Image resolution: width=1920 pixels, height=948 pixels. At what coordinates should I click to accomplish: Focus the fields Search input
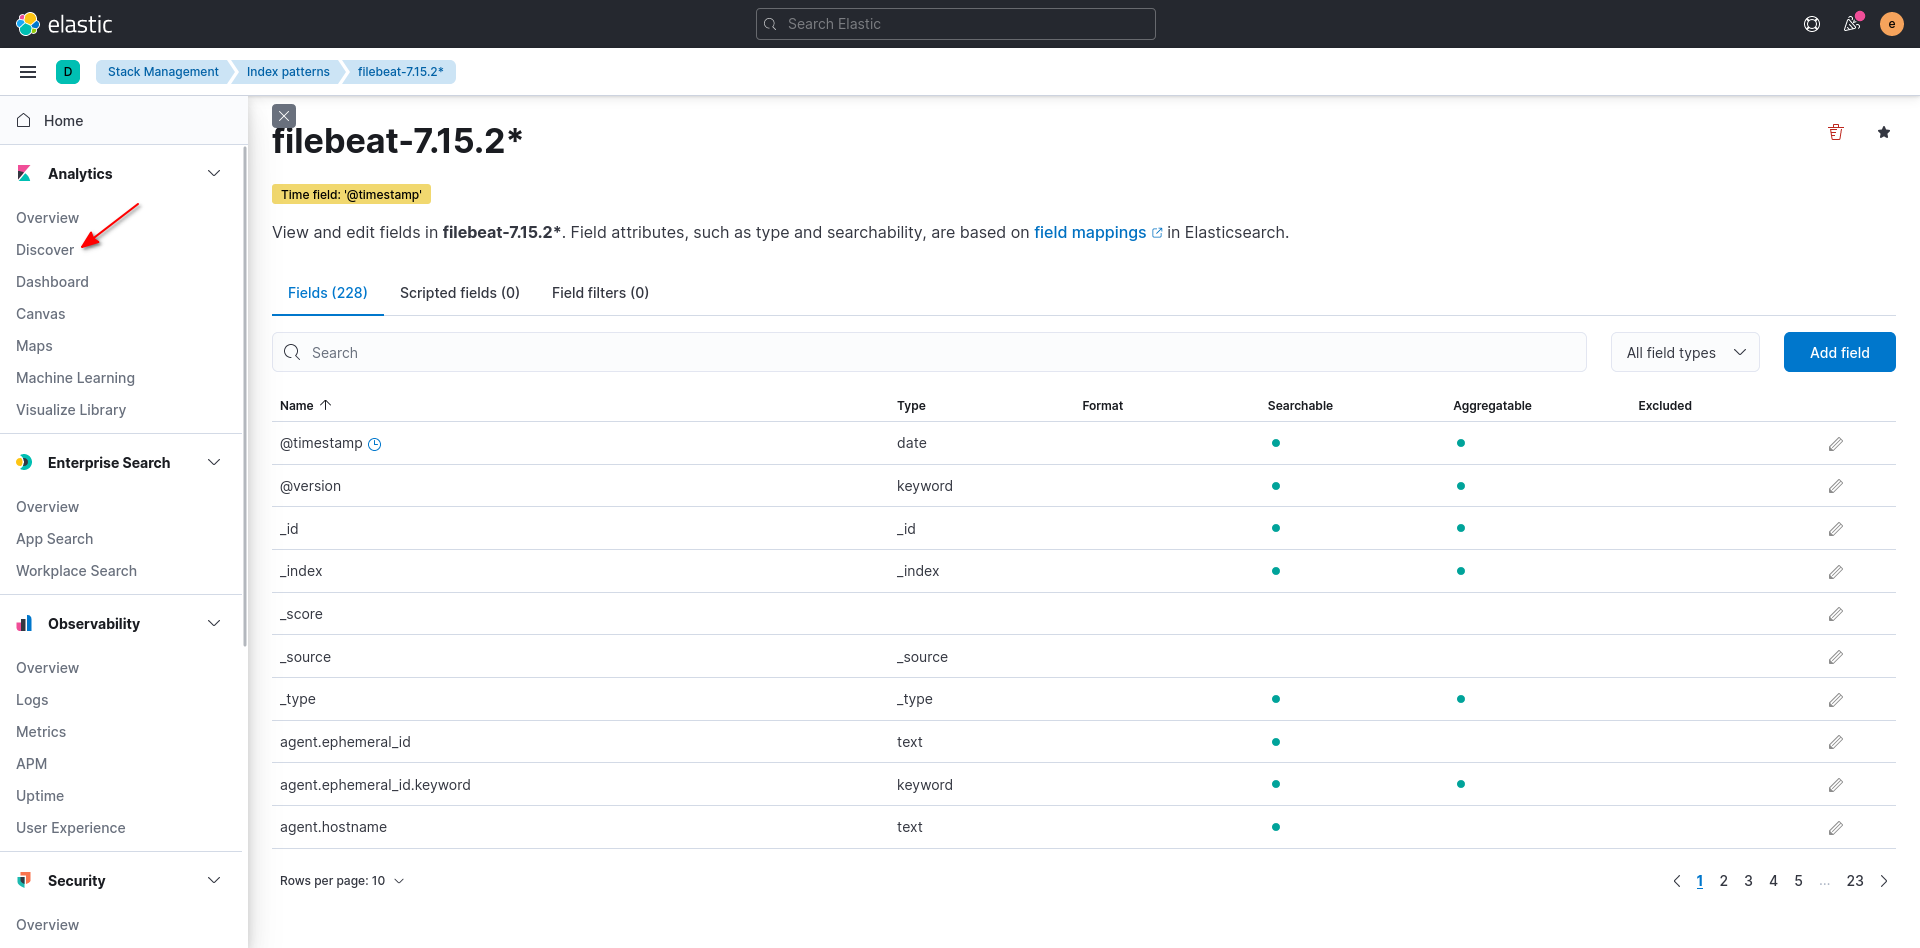929,352
